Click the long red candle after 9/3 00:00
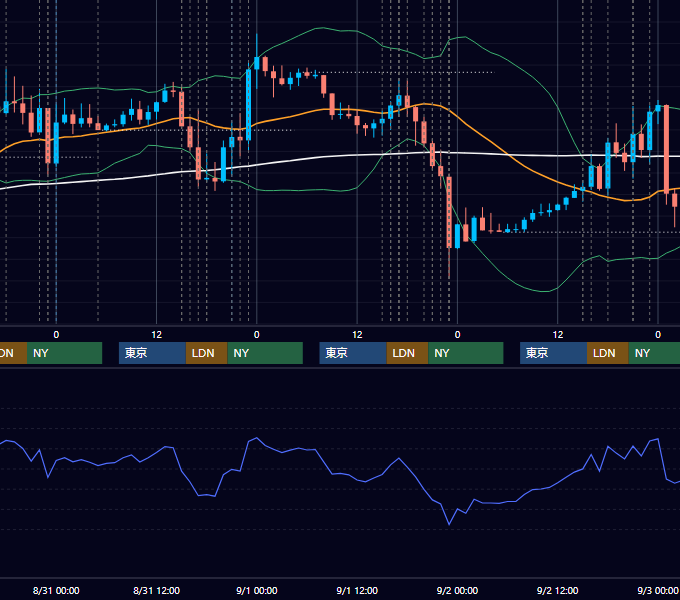The image size is (680, 600). coord(667,149)
